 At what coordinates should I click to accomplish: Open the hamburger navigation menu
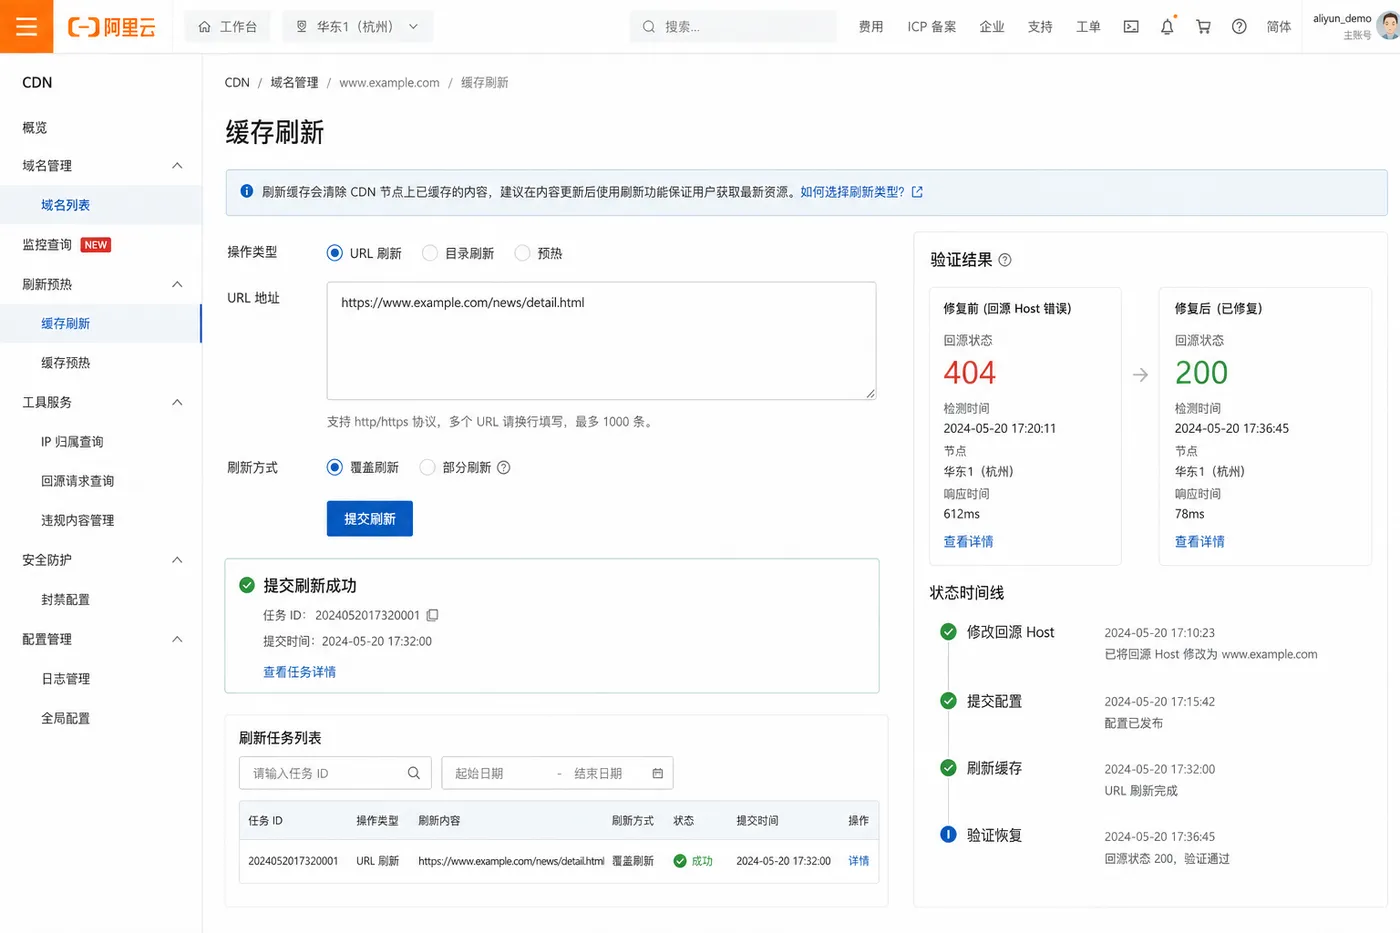click(26, 26)
